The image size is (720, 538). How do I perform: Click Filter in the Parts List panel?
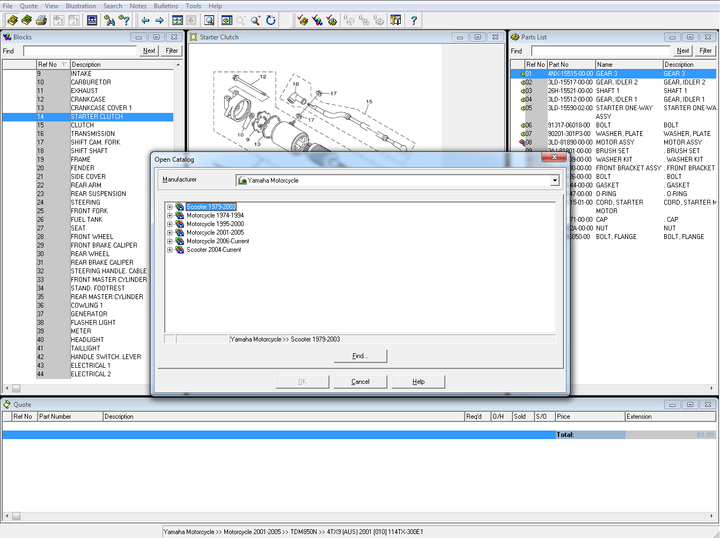[705, 51]
